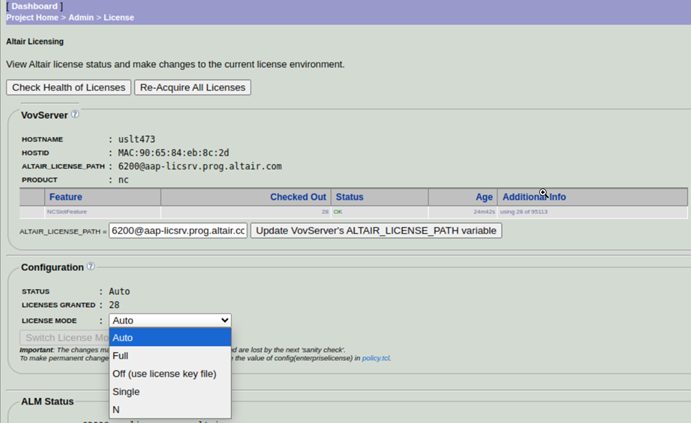Click the Switch License Mode button
The width and height of the screenshot is (691, 423).
pyautogui.click(x=64, y=338)
